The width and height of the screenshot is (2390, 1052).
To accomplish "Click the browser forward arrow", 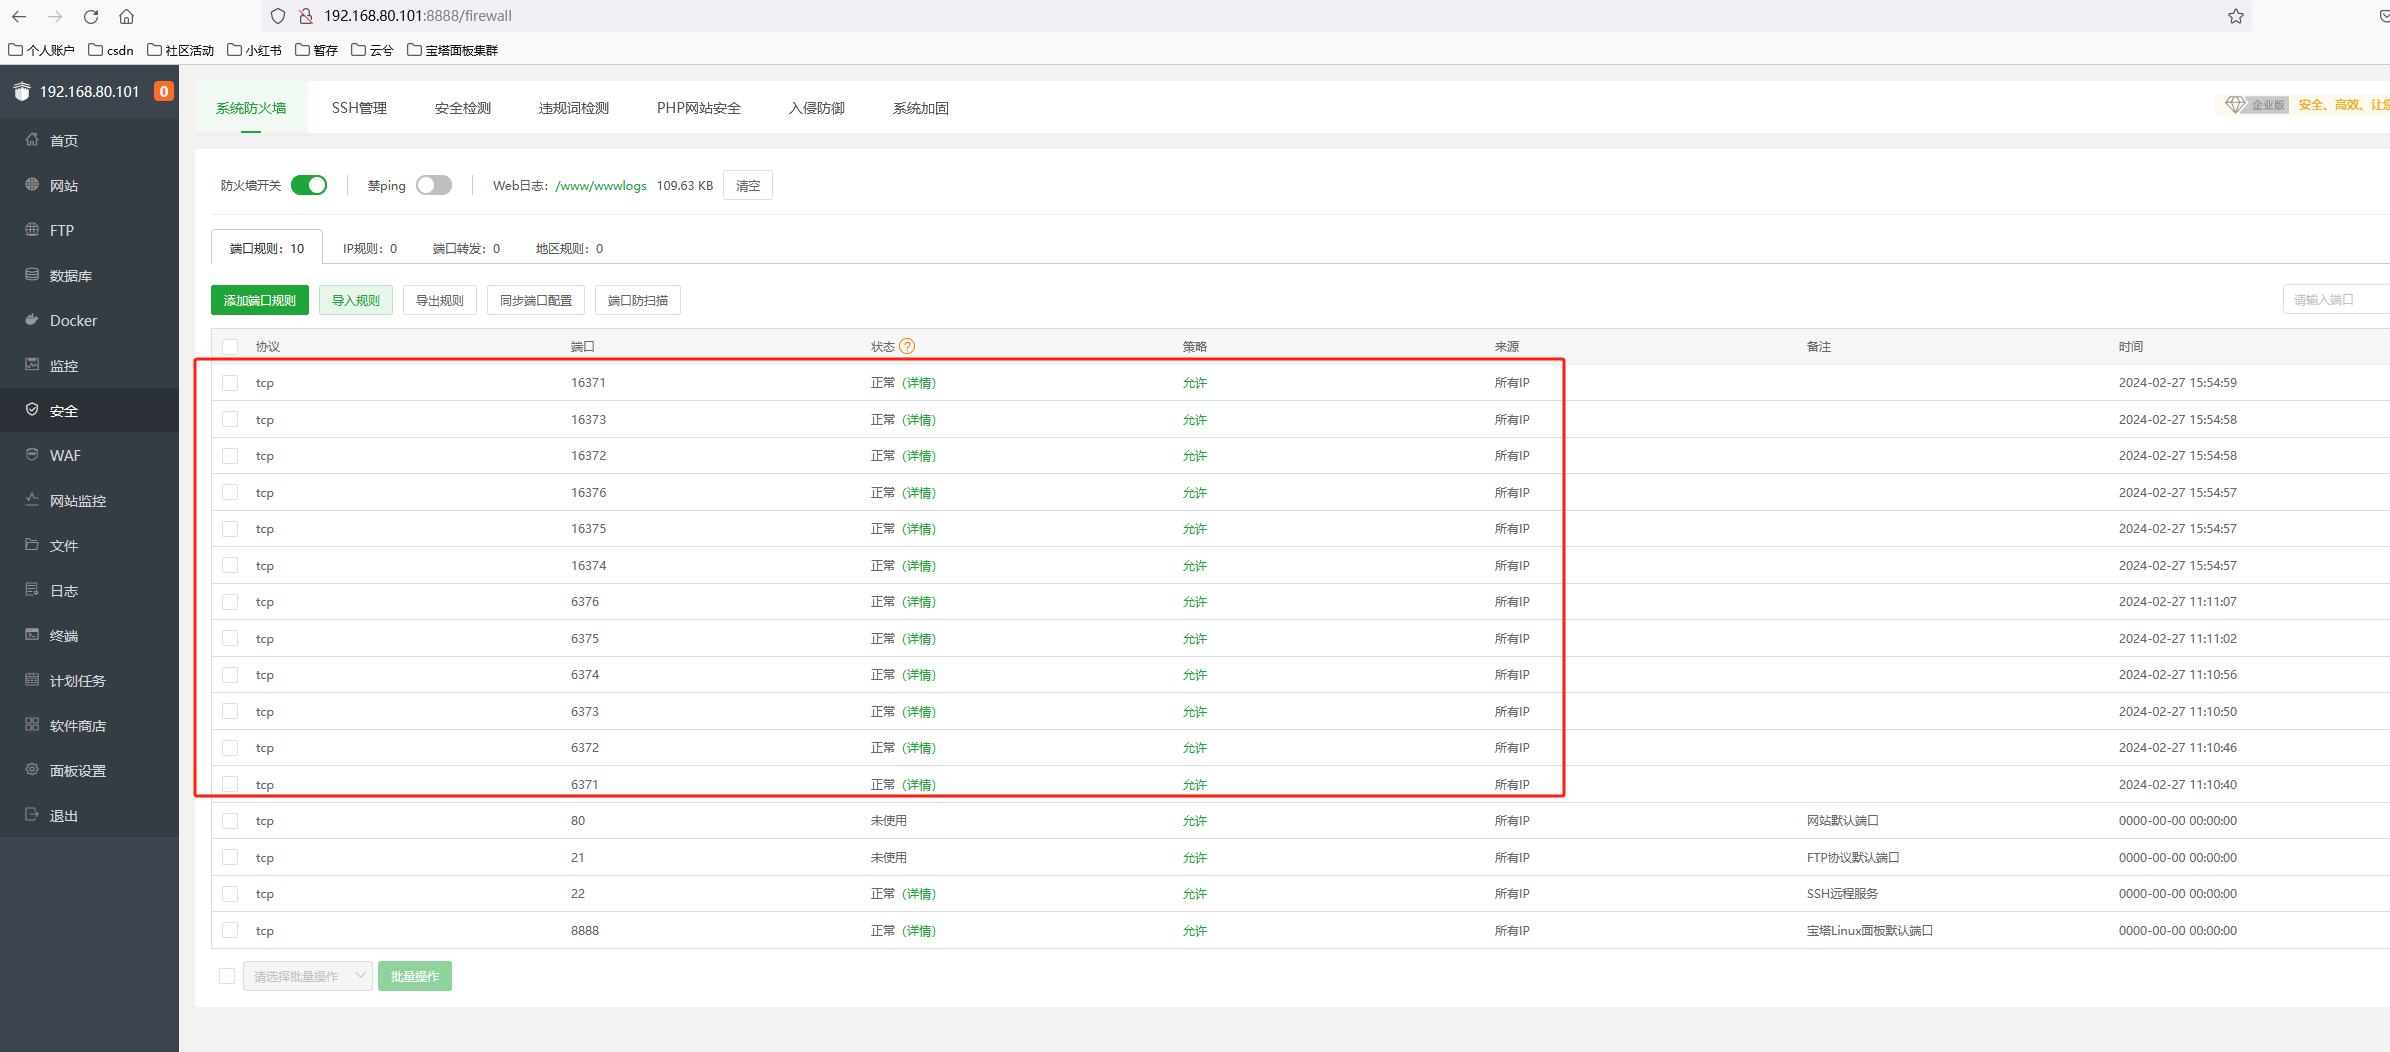I will (x=55, y=16).
